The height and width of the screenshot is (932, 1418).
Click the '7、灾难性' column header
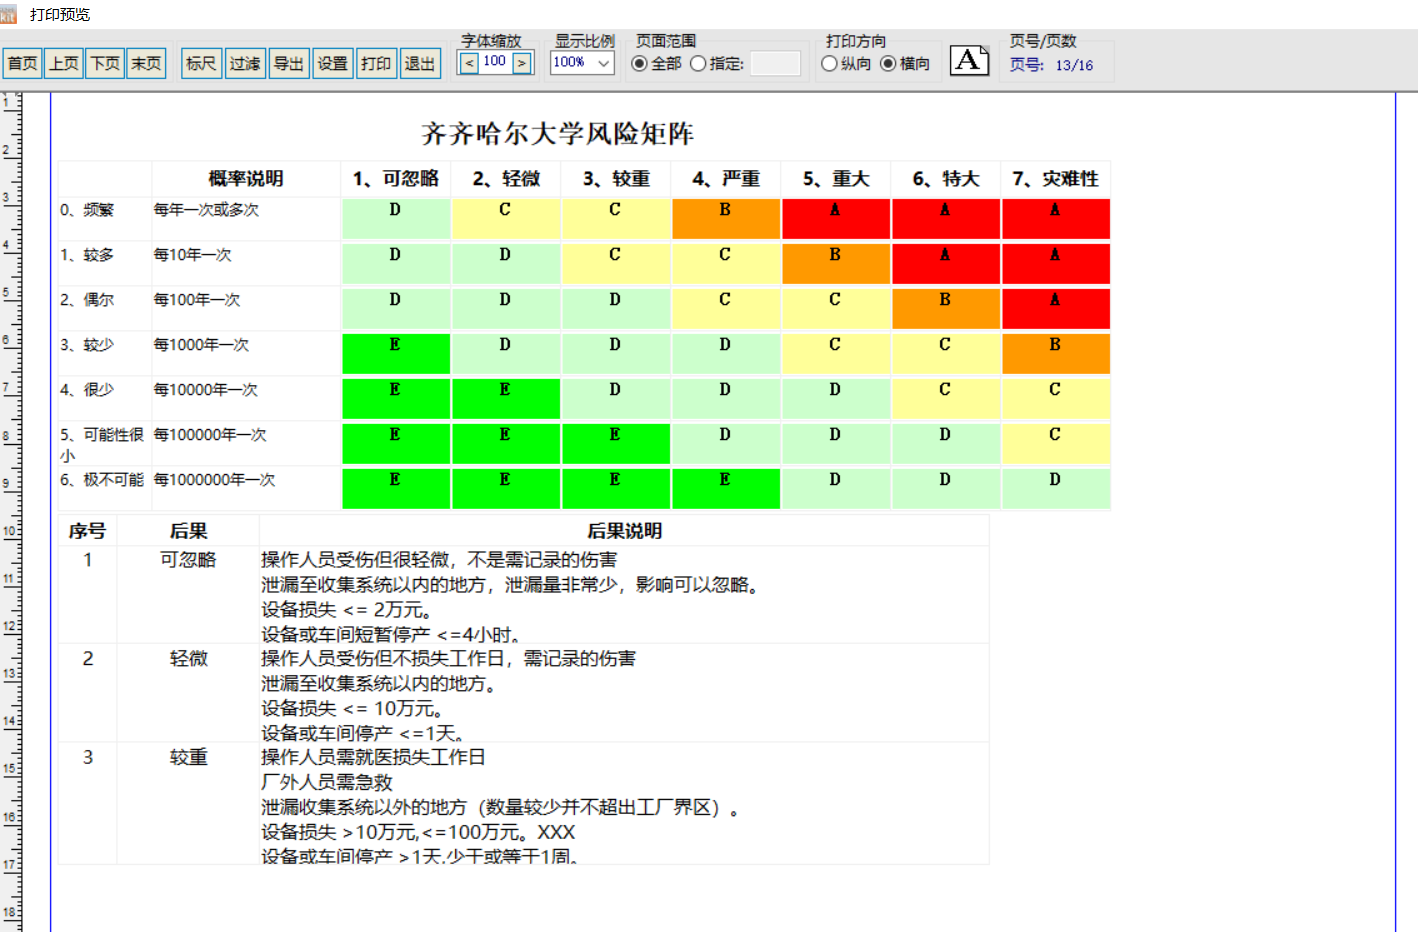click(x=1056, y=179)
